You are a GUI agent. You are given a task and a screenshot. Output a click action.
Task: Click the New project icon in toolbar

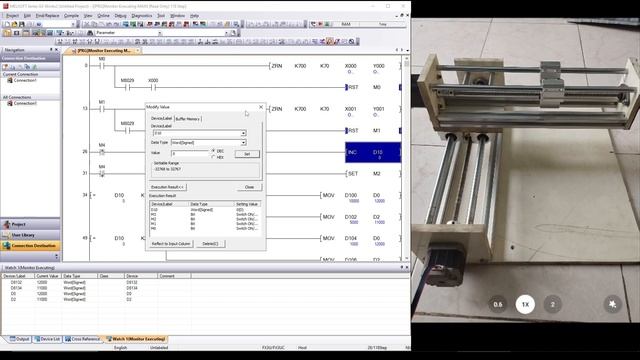(x=7, y=24)
